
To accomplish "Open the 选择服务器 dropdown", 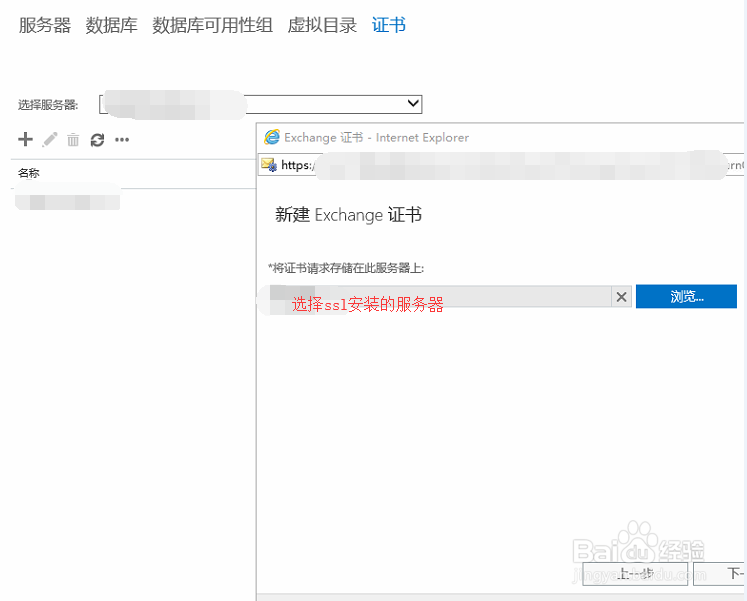I will point(261,104).
